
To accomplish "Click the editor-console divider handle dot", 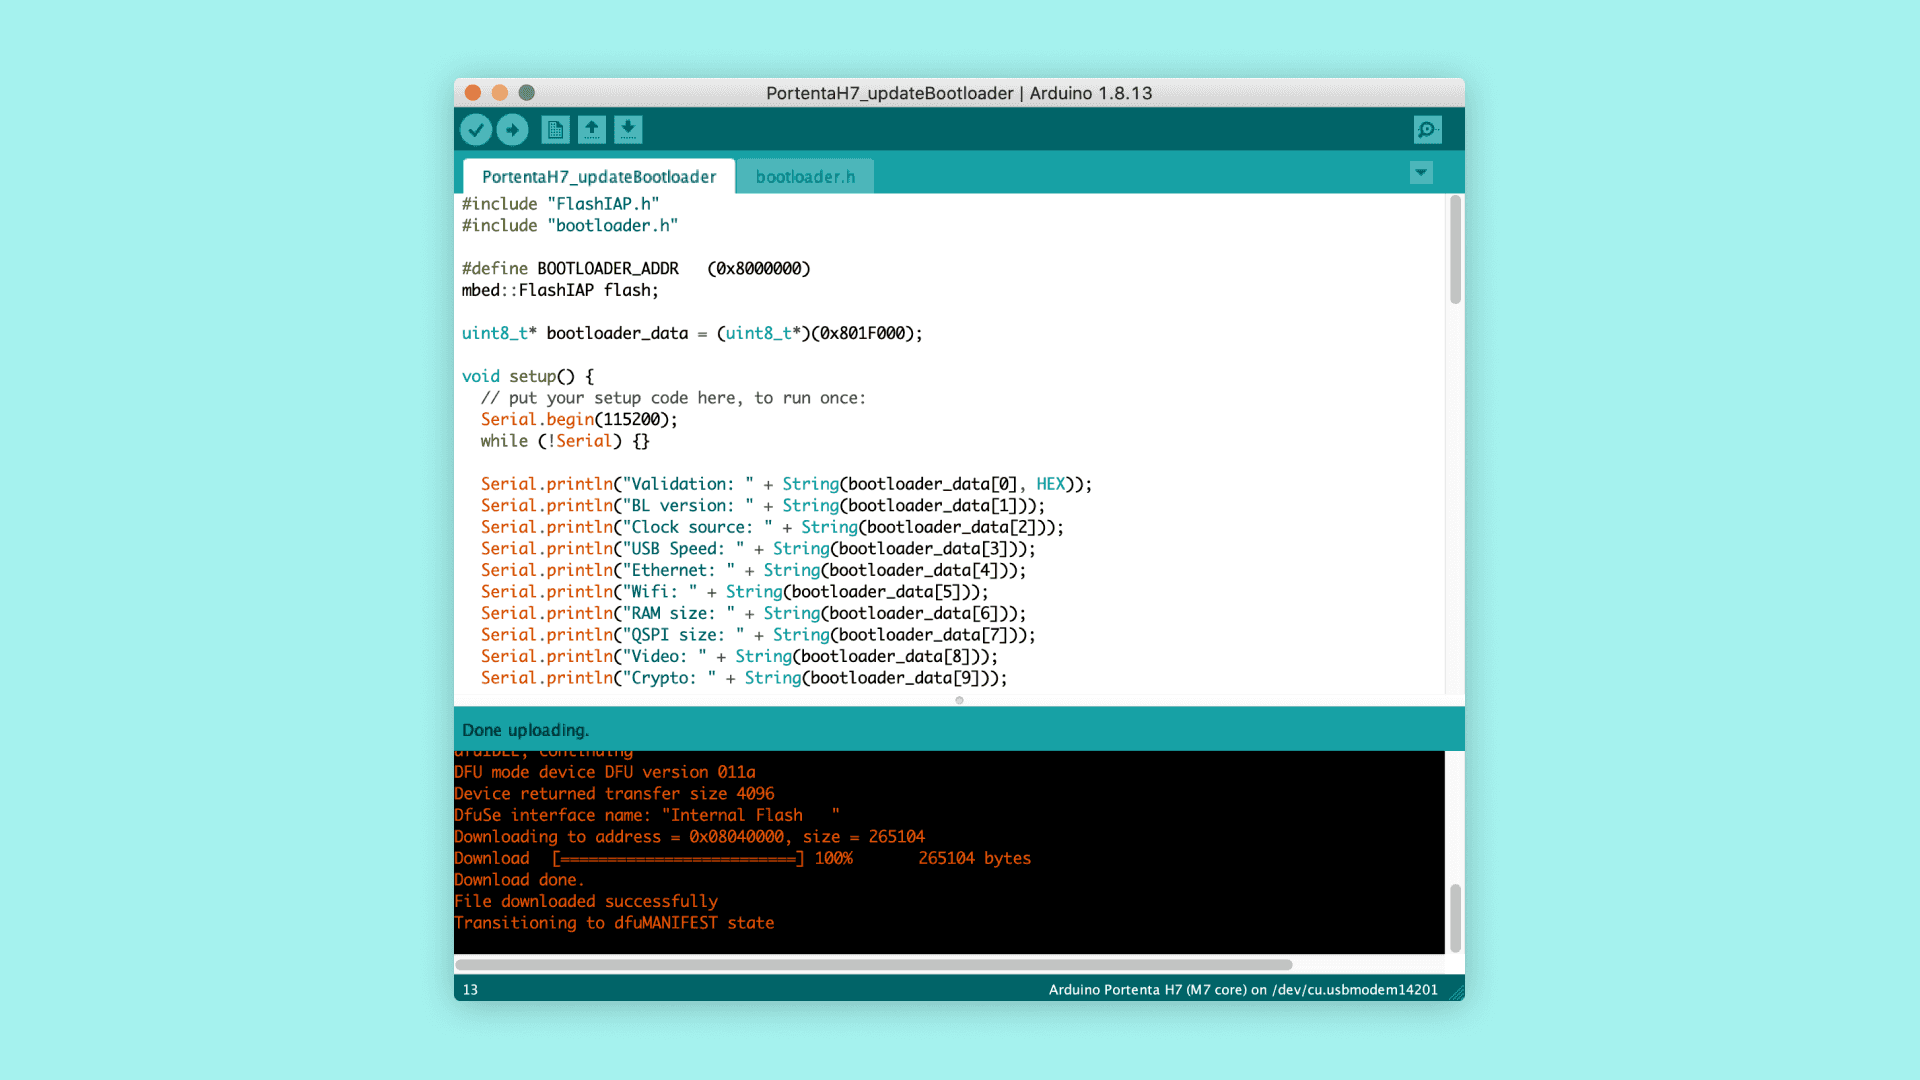I will [959, 700].
